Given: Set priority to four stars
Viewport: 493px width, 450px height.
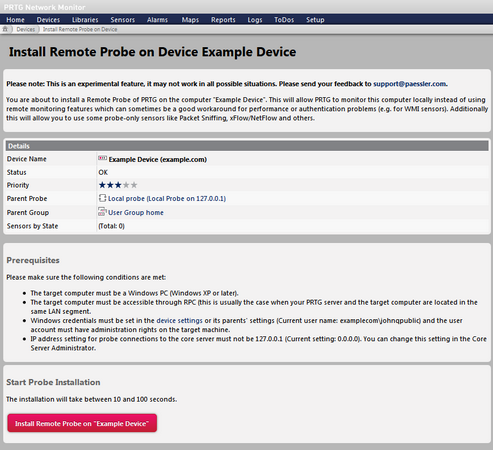Looking at the screenshot, I should (x=126, y=185).
